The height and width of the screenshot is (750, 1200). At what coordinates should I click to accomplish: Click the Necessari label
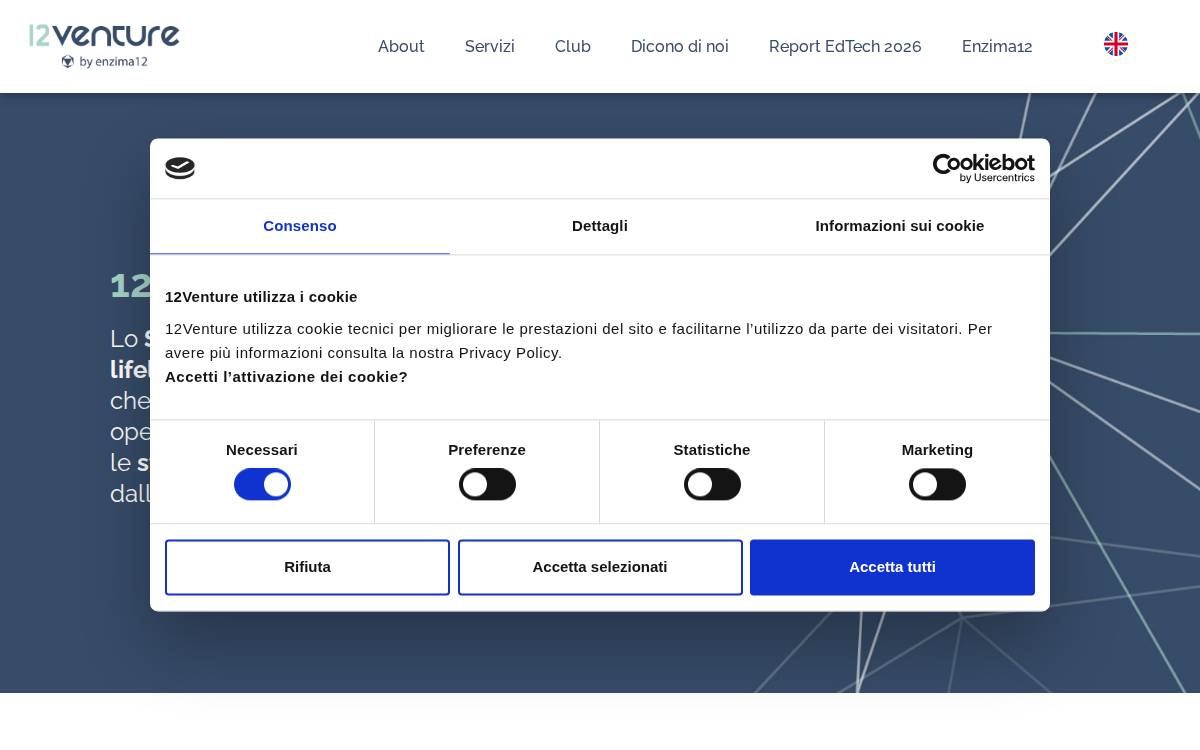pyautogui.click(x=262, y=450)
